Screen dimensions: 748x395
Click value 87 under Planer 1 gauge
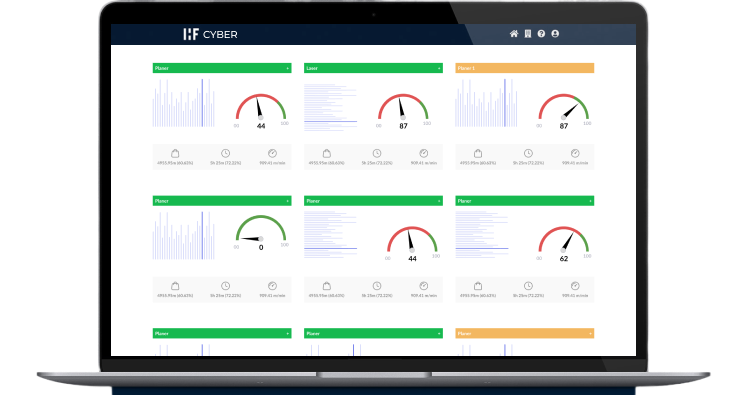(x=564, y=126)
